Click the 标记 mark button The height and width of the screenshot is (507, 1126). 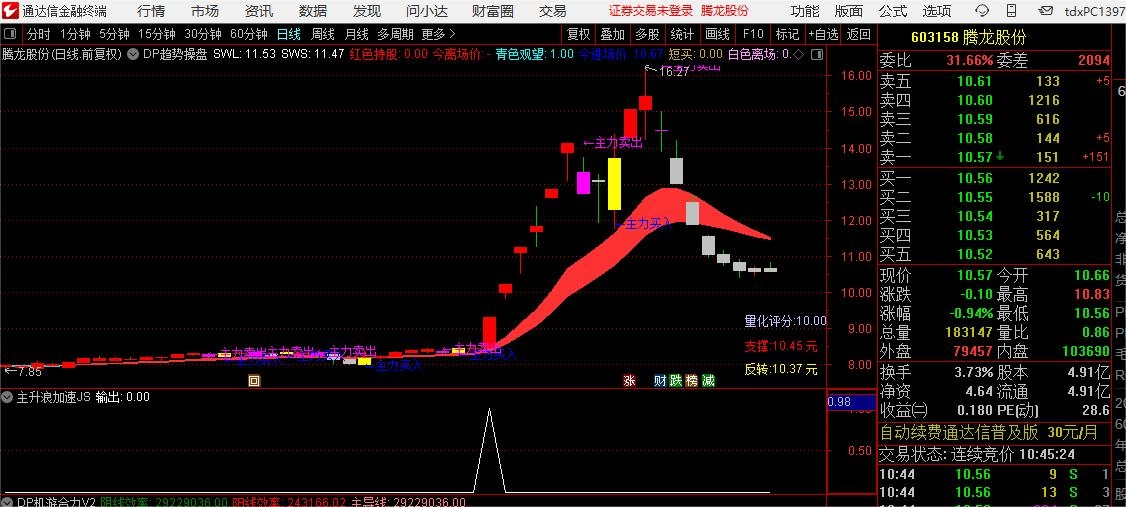click(x=787, y=34)
